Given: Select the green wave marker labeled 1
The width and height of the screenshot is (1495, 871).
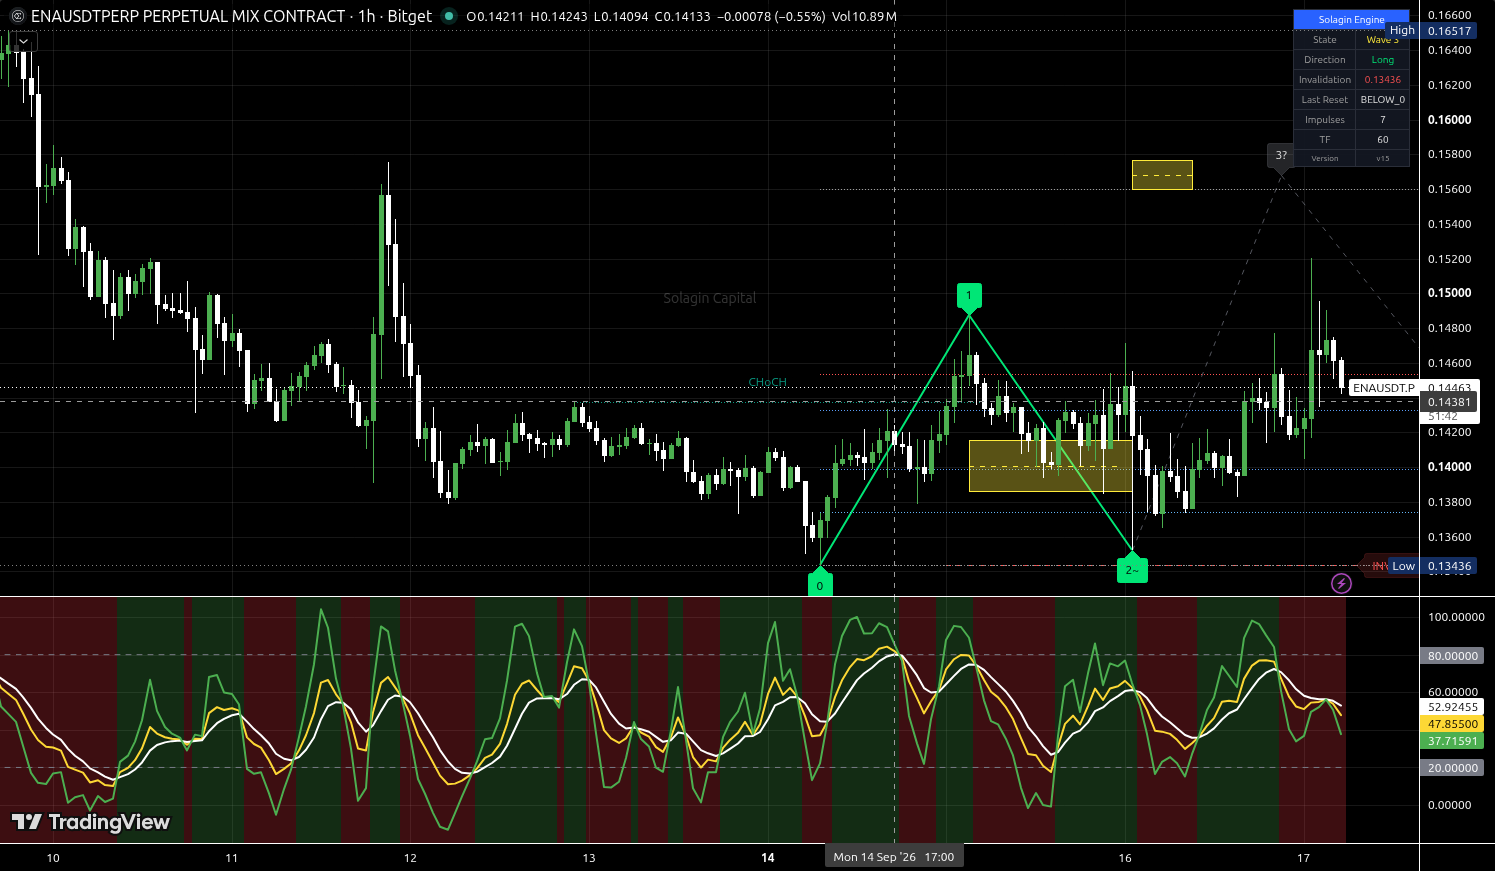Looking at the screenshot, I should pyautogui.click(x=969, y=296).
